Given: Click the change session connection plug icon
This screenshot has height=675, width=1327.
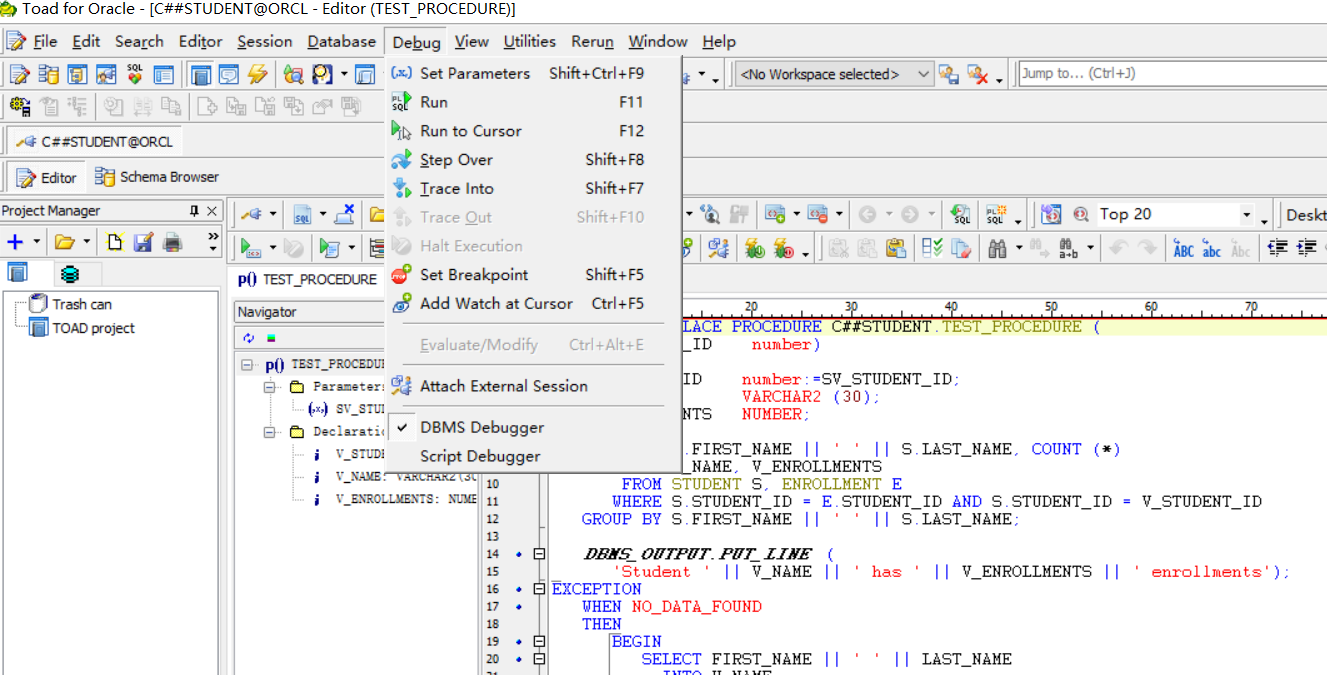Looking at the screenshot, I should (x=250, y=214).
